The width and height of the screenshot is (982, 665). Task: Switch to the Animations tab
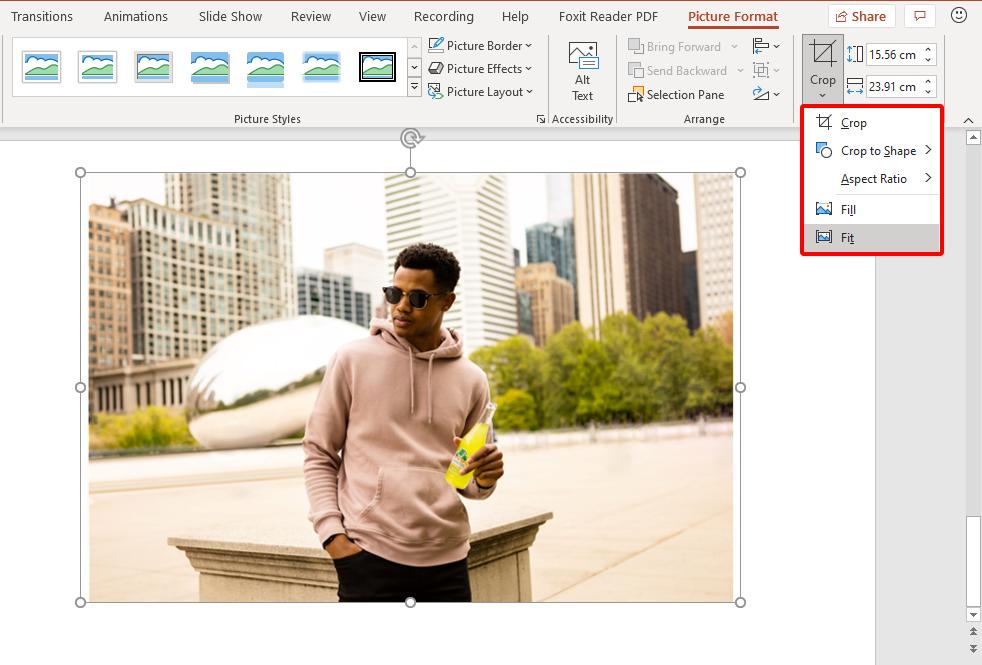[x=136, y=17]
